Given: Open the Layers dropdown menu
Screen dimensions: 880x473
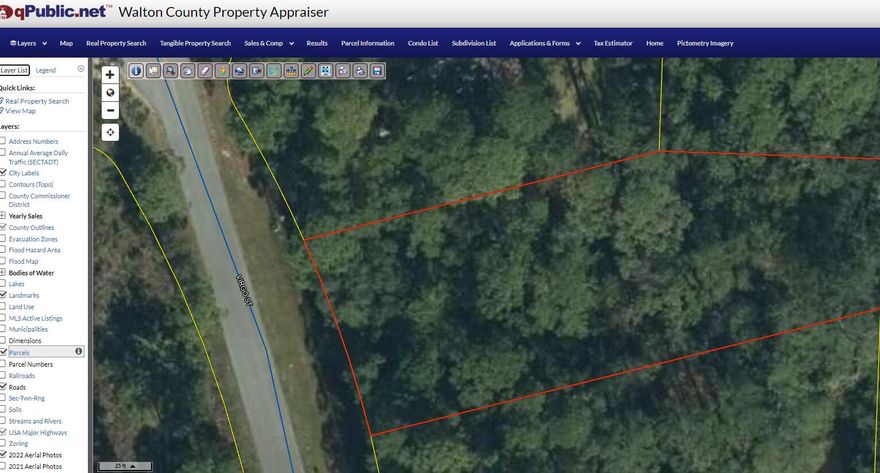Looking at the screenshot, I should (x=28, y=43).
